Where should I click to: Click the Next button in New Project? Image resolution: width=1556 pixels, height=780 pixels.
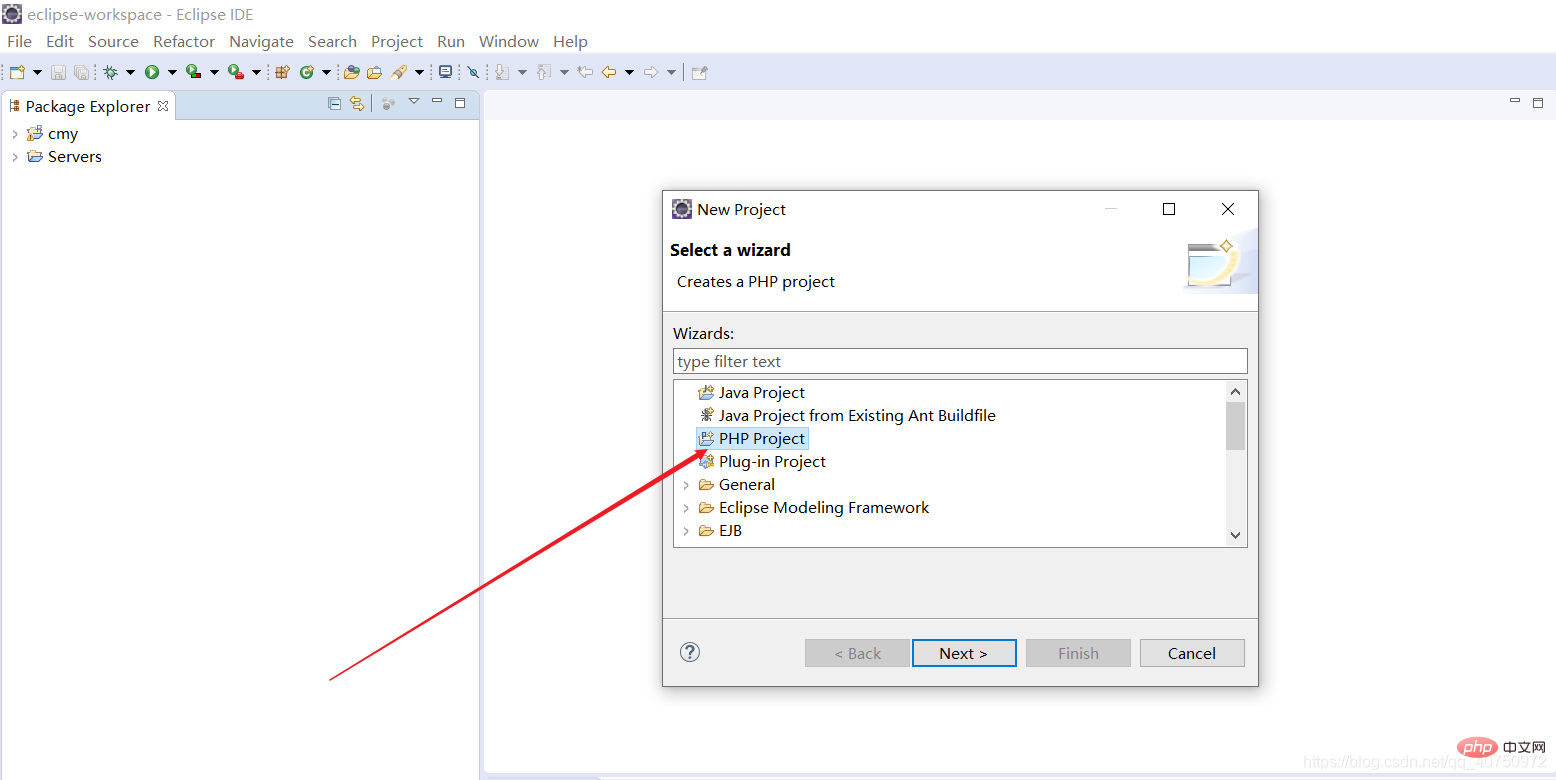964,653
